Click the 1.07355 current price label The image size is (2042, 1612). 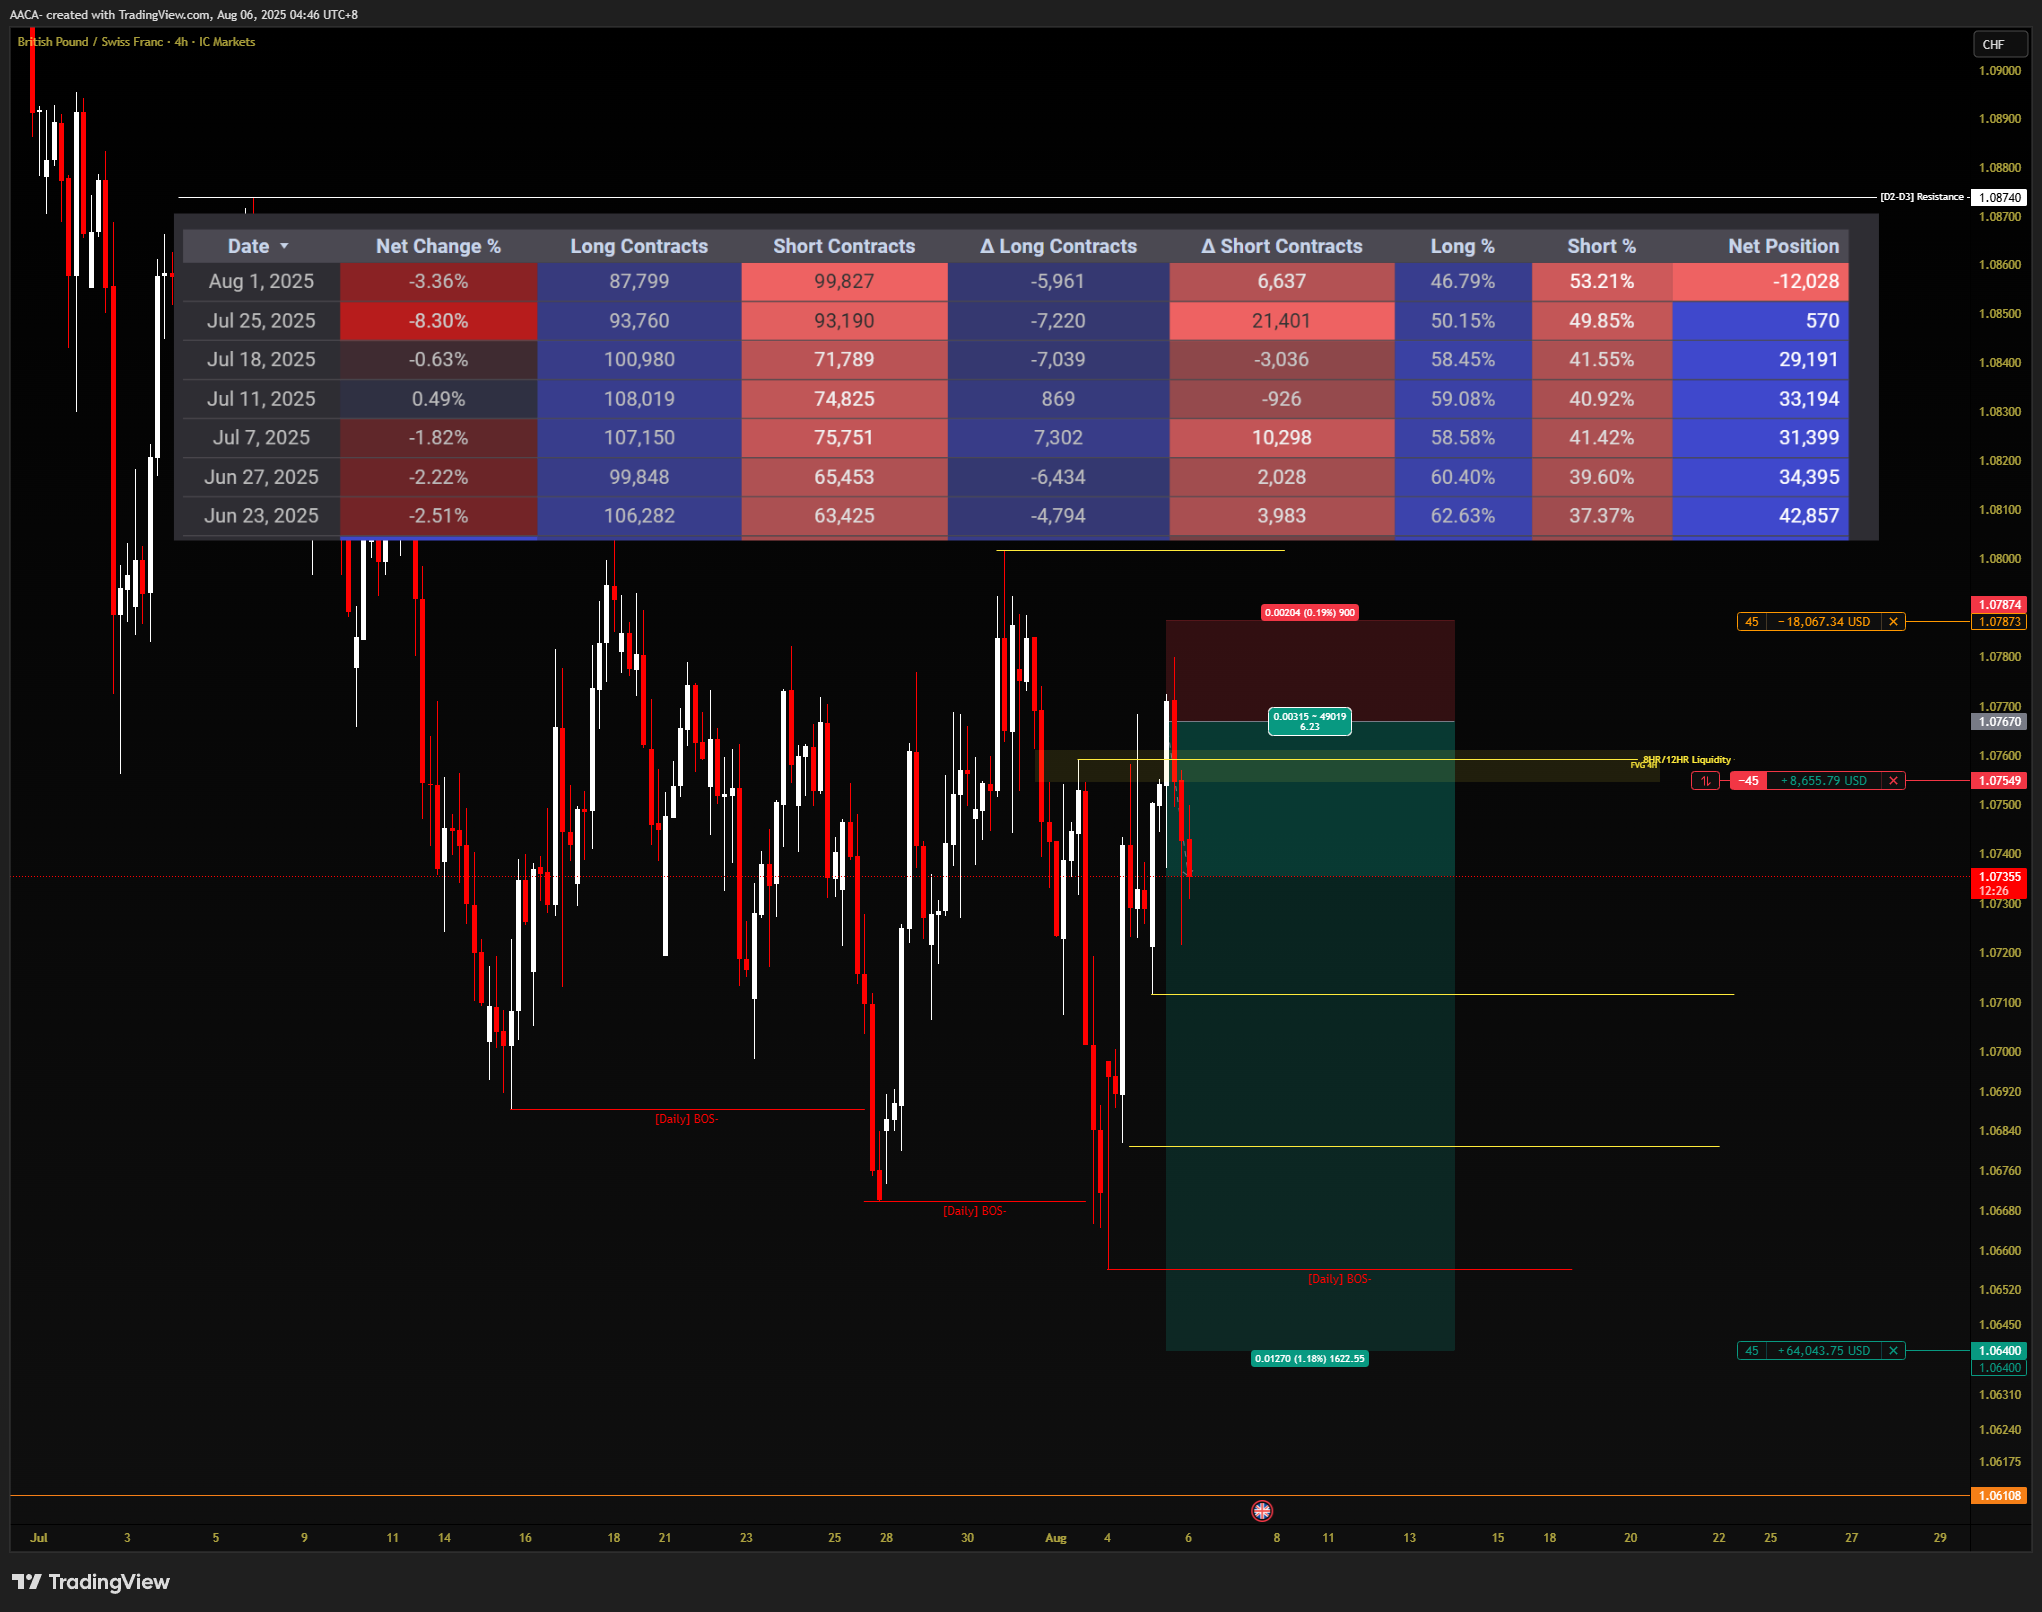(1999, 884)
